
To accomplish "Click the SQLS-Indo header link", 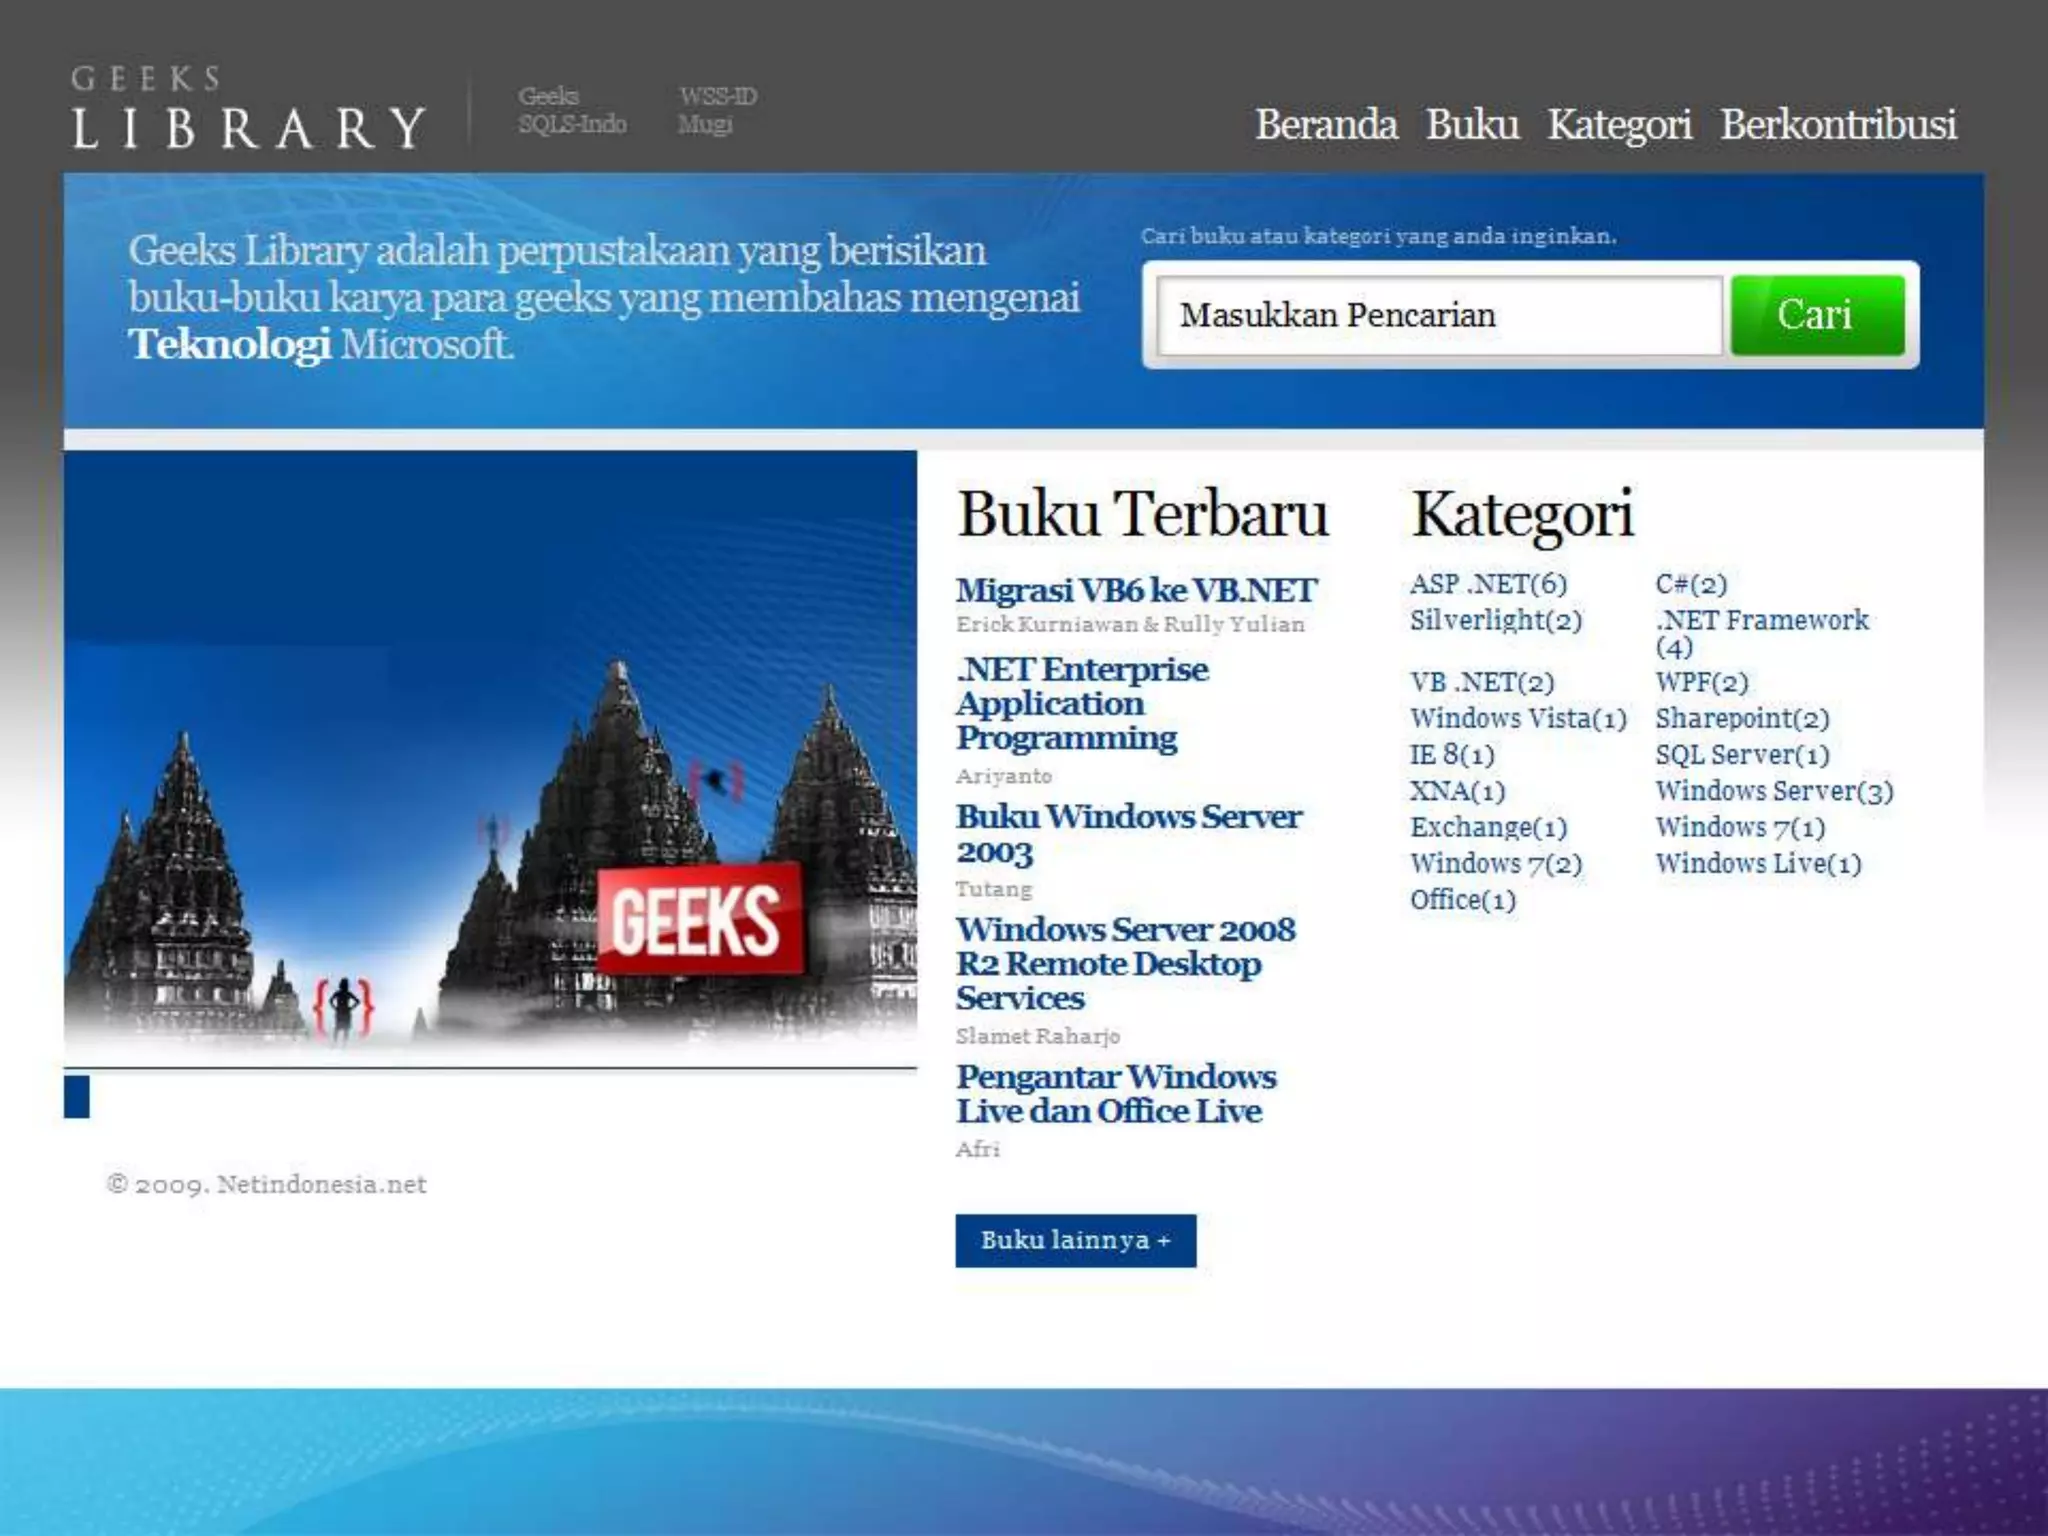I will click(572, 124).
